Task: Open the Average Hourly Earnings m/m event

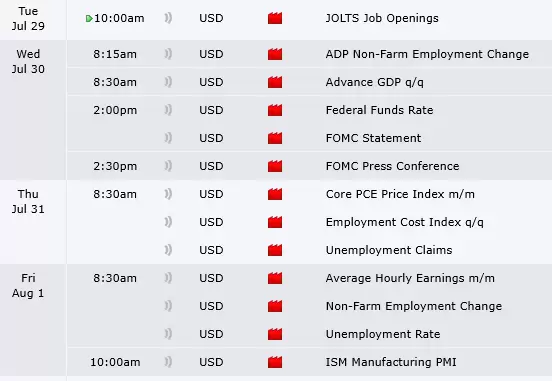Action: 410,278
